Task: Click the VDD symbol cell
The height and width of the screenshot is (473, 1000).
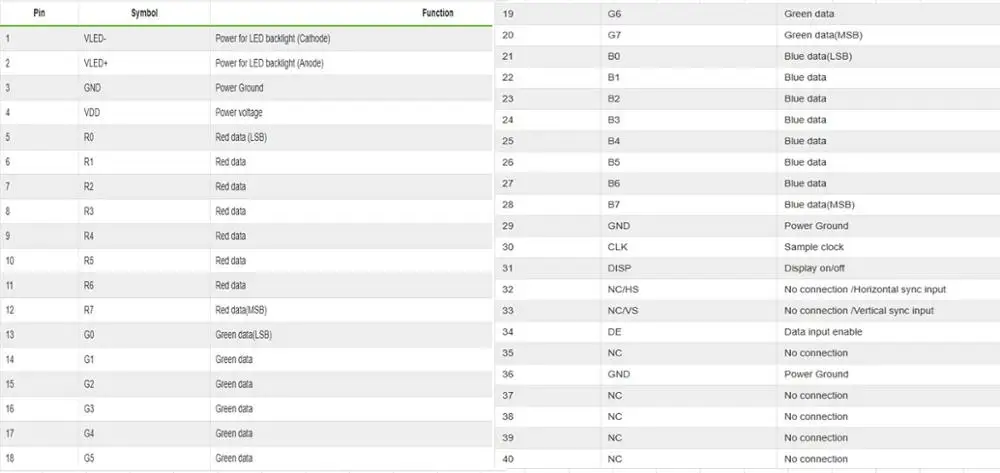Action: click(92, 113)
